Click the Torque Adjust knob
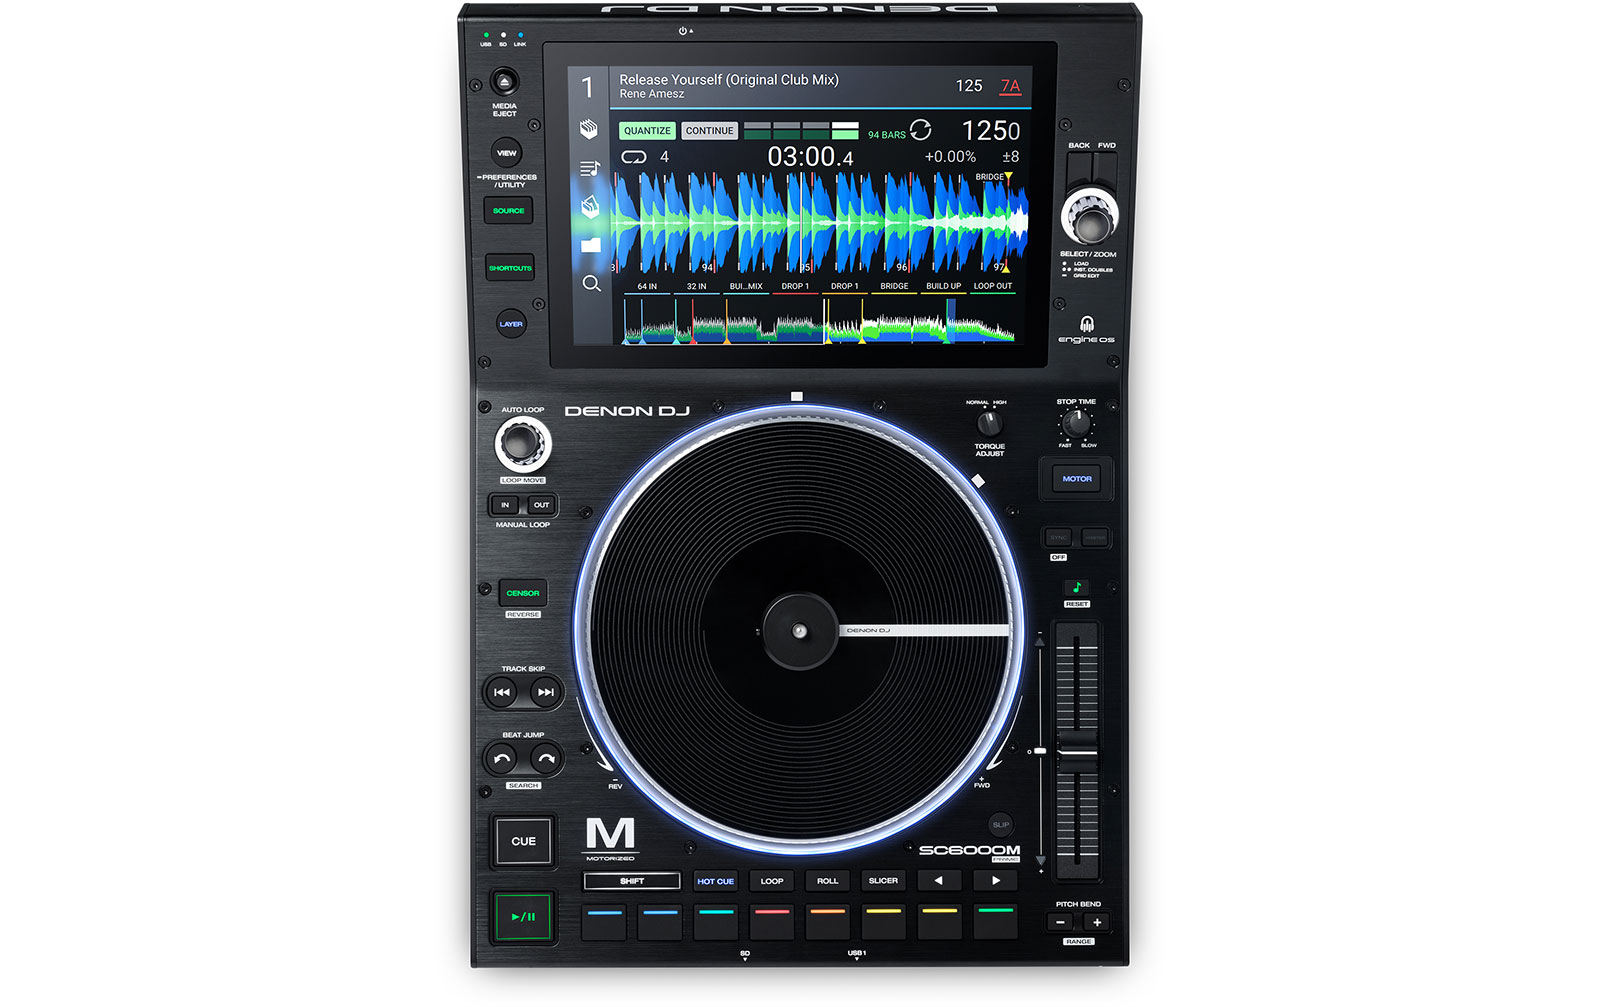The height and width of the screenshot is (1007, 1600). 990,423
